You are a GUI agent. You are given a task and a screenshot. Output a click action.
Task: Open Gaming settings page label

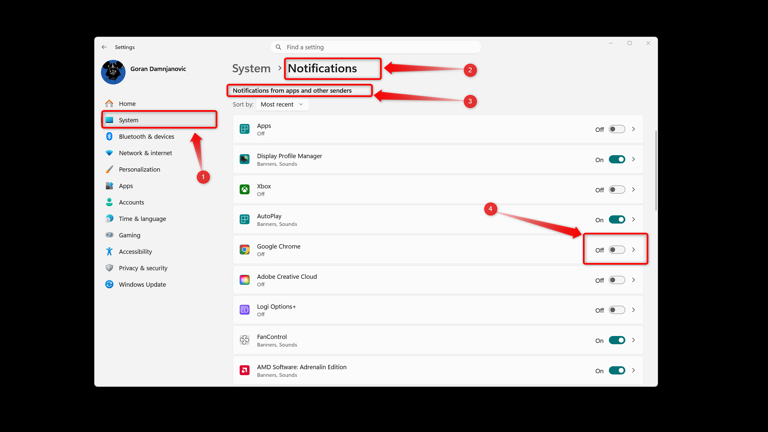pos(129,235)
